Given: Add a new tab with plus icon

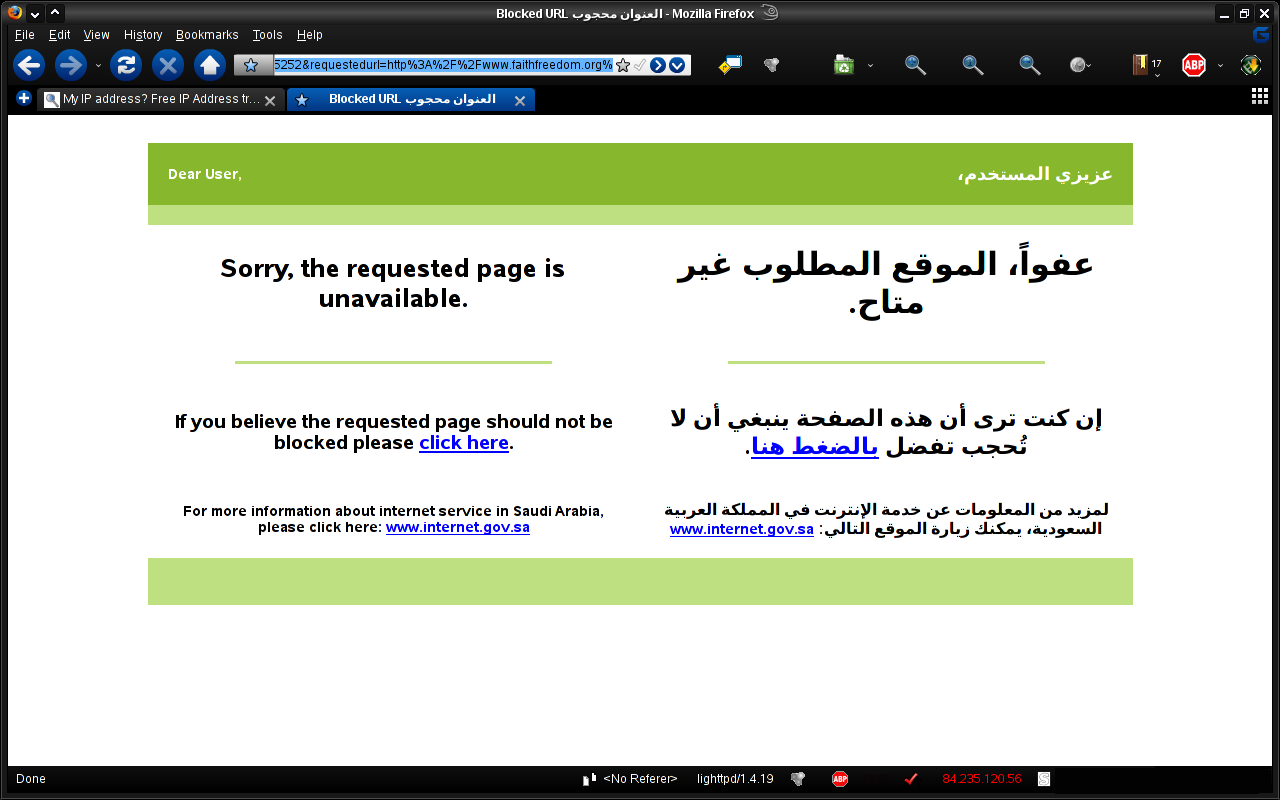Looking at the screenshot, I should [24, 98].
